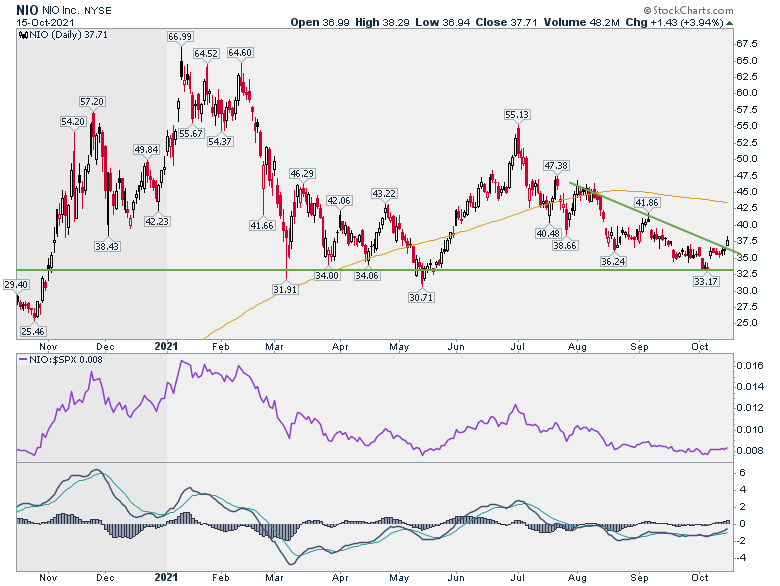Click the 42.06 price label
This screenshot has width=780, height=586.
click(339, 201)
